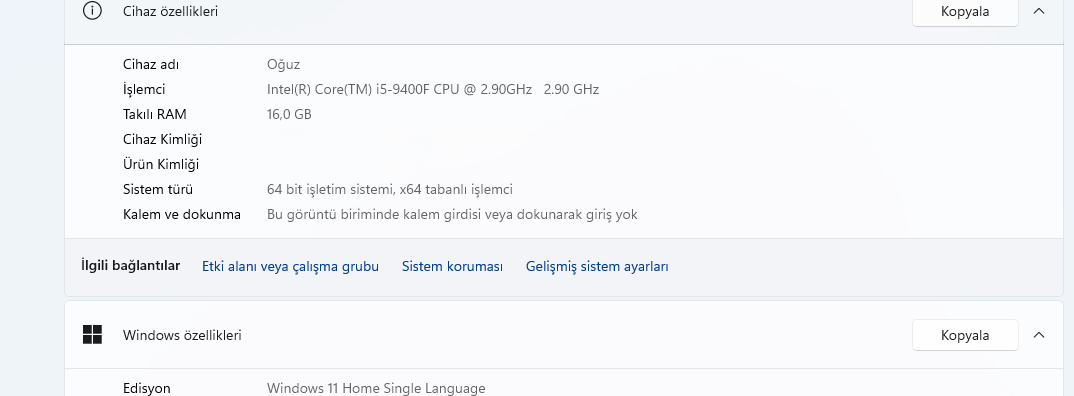The width and height of the screenshot is (1074, 396).
Task: Click the info icon beside Cihaz özellikleri
Action: [x=92, y=11]
